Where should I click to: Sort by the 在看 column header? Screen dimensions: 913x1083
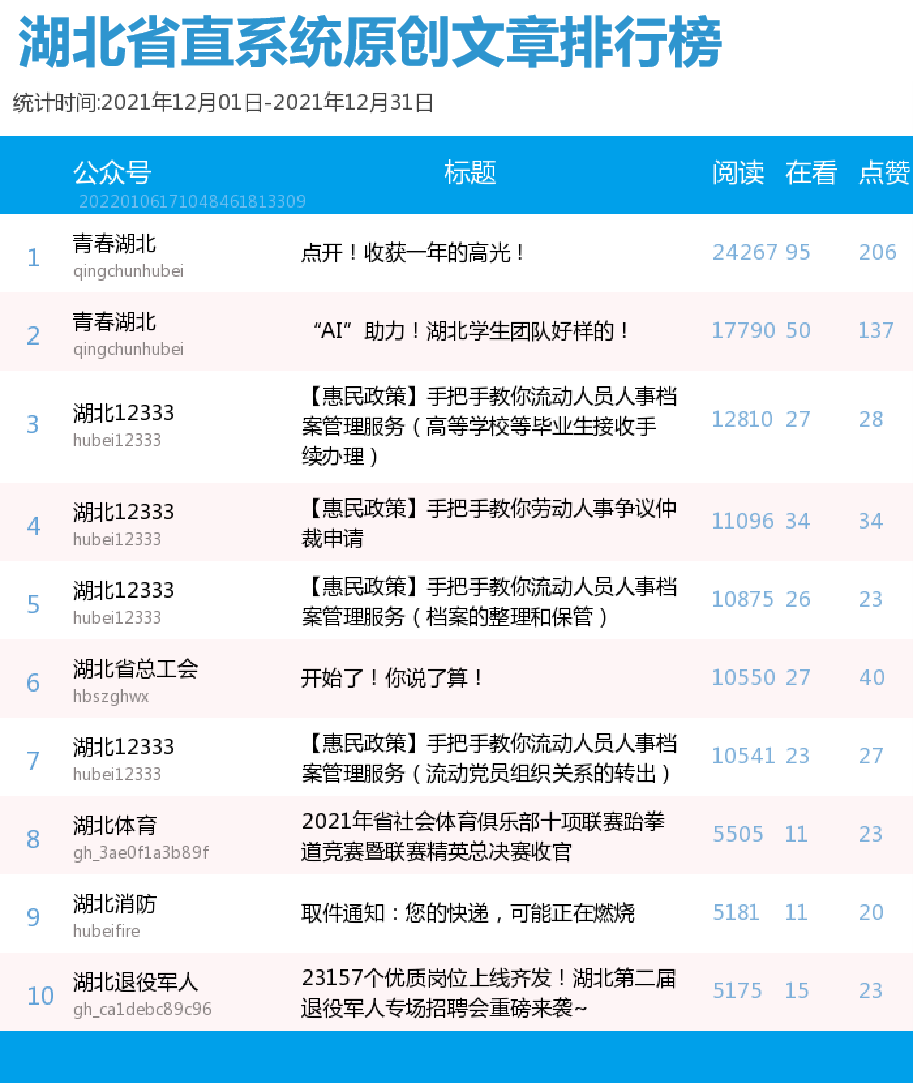[x=809, y=173]
